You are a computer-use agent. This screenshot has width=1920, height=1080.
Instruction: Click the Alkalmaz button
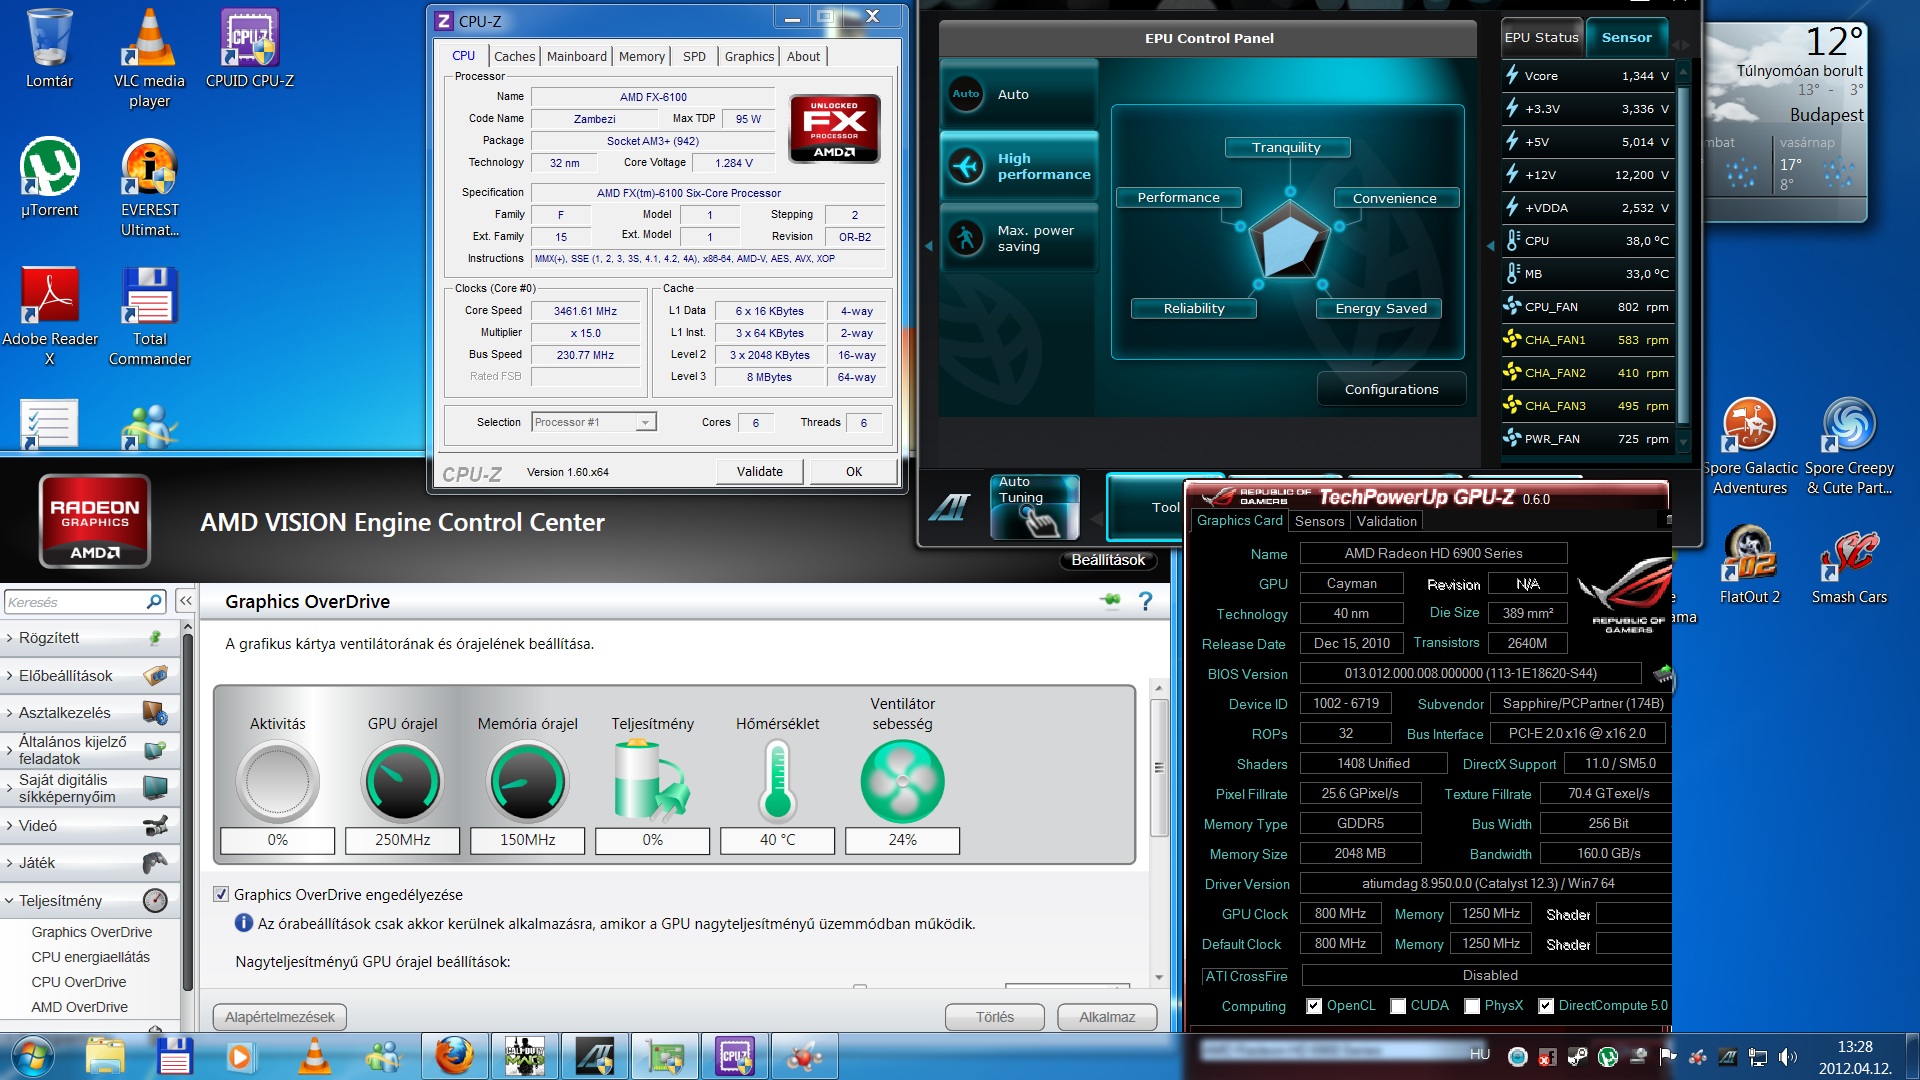pos(1107,1017)
